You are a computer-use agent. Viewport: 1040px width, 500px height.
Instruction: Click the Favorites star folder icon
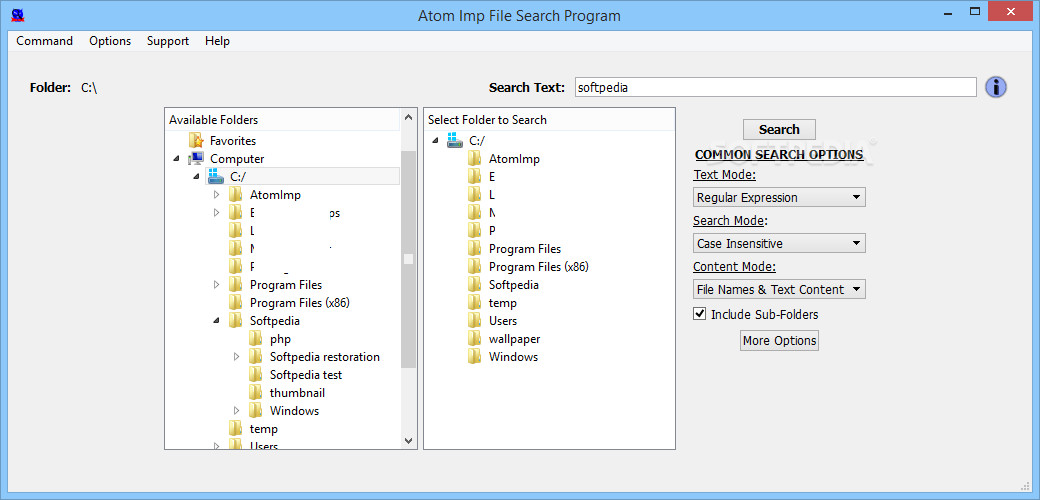196,141
